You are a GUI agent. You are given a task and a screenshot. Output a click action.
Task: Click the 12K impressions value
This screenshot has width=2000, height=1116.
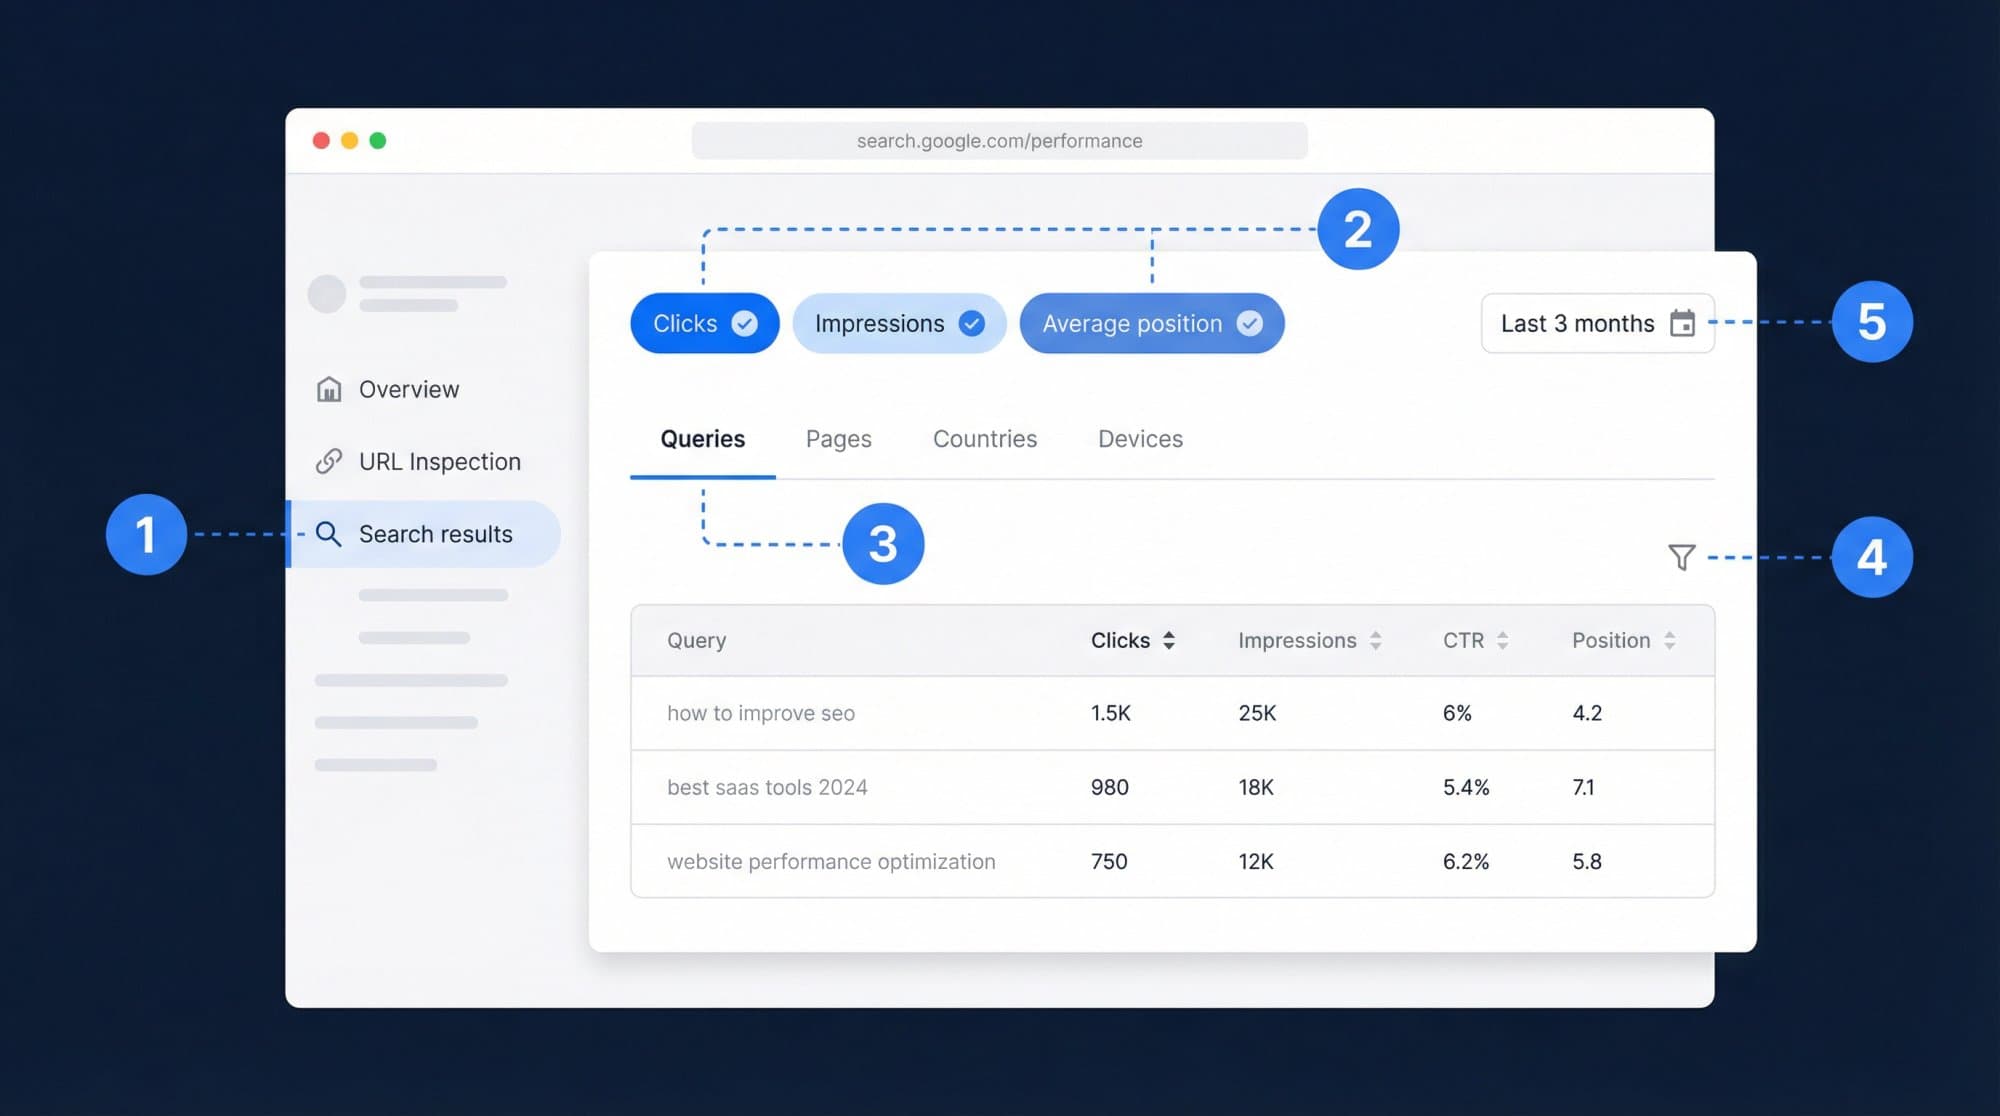click(x=1256, y=861)
